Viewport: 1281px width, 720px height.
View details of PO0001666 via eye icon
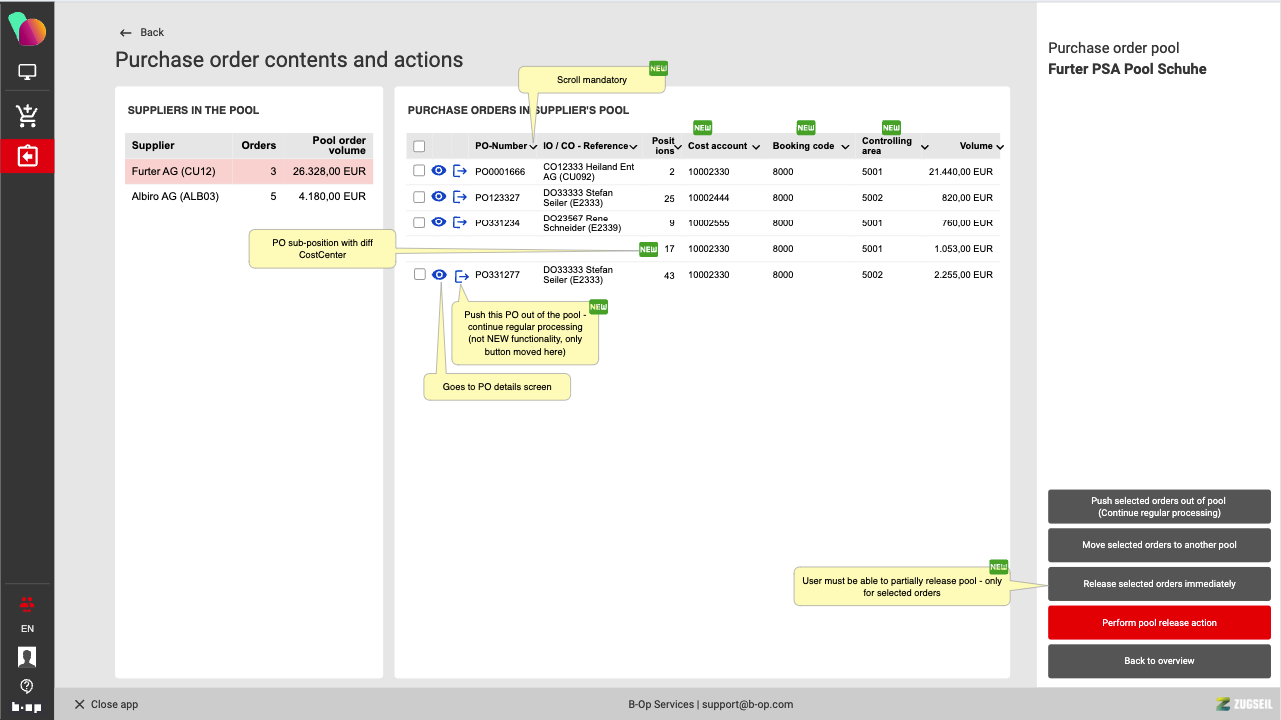(x=438, y=171)
